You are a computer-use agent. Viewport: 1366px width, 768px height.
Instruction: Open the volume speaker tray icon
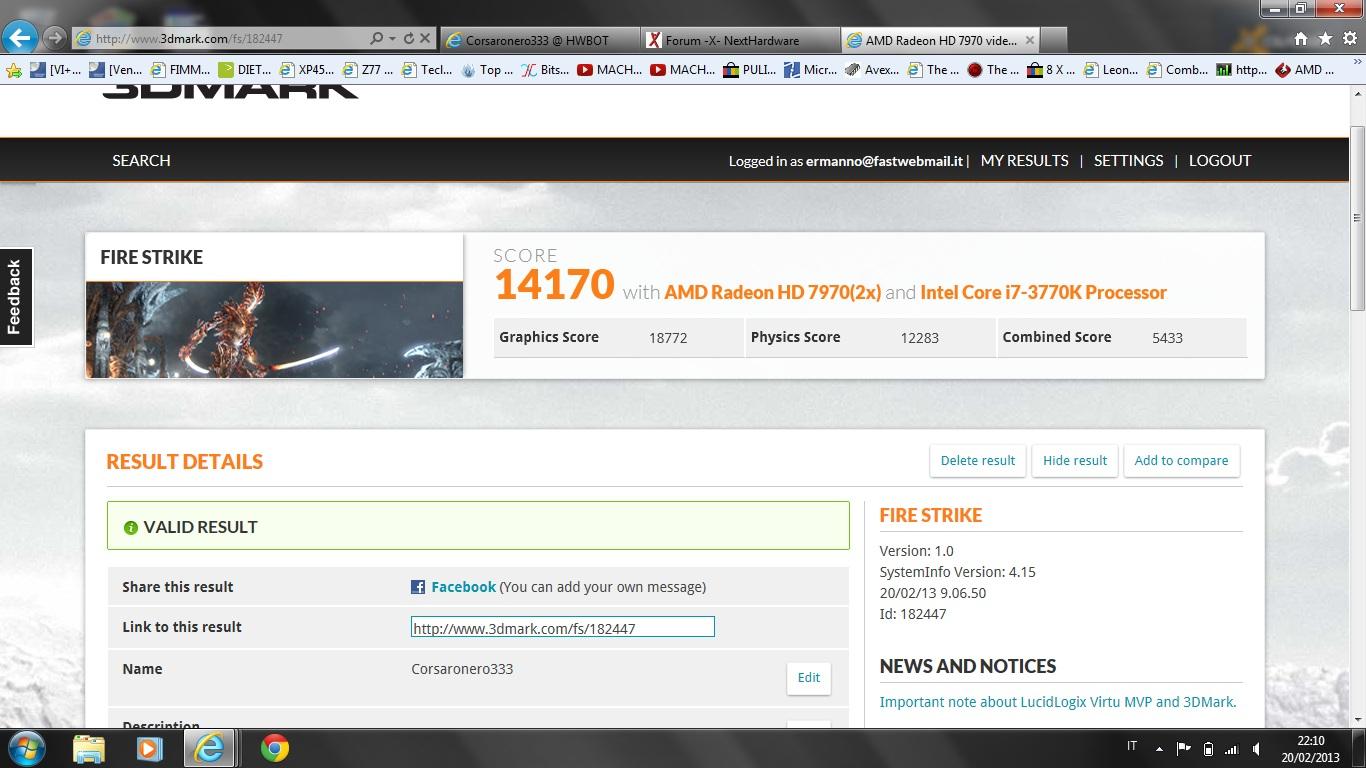pyautogui.click(x=1256, y=748)
